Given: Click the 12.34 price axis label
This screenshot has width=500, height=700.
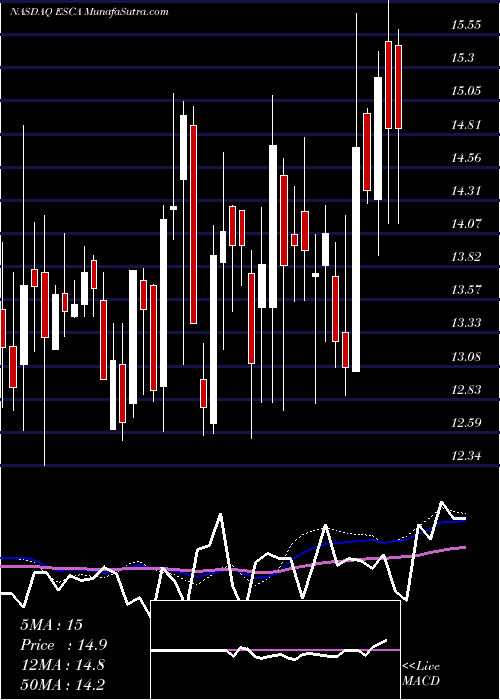Looking at the screenshot, I should point(466,456).
